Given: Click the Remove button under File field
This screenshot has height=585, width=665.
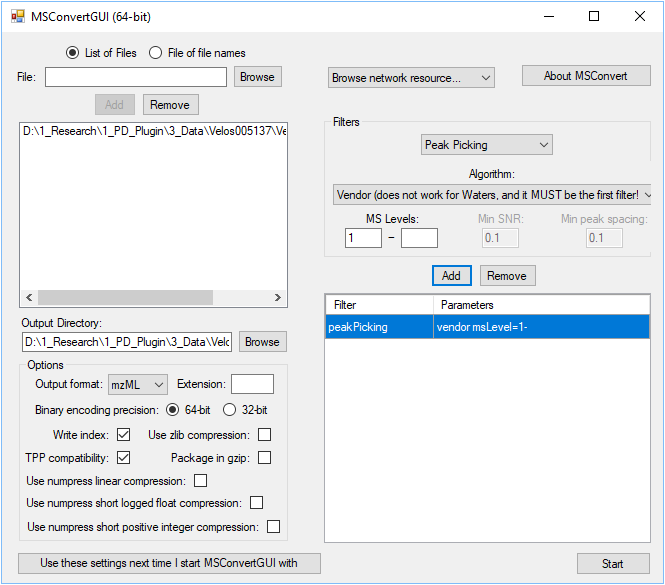Looking at the screenshot, I should point(170,105).
